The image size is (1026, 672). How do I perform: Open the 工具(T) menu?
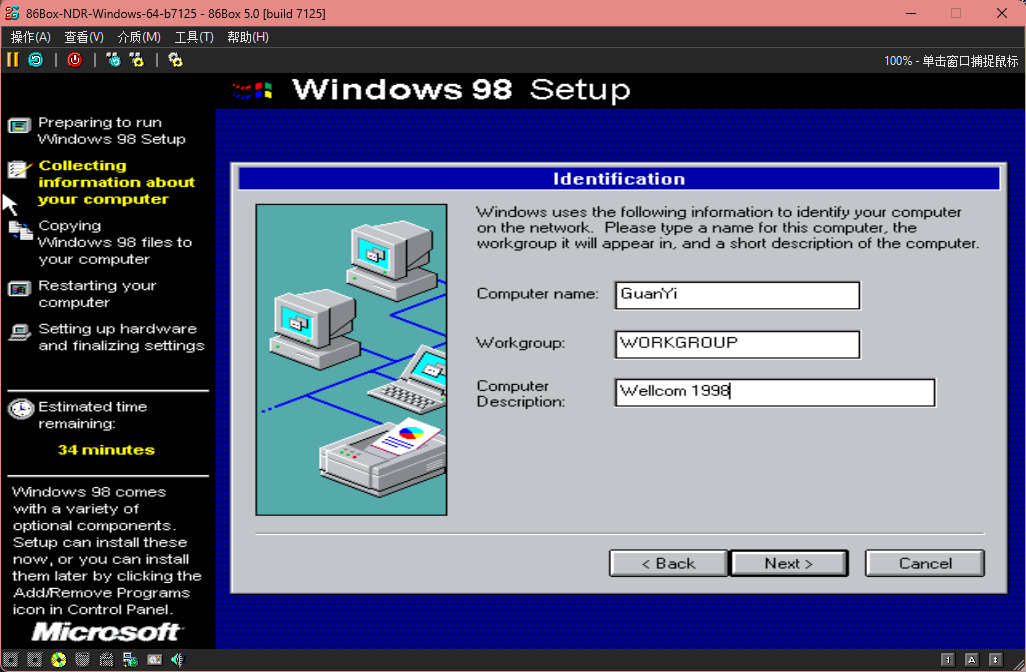pyautogui.click(x=194, y=37)
